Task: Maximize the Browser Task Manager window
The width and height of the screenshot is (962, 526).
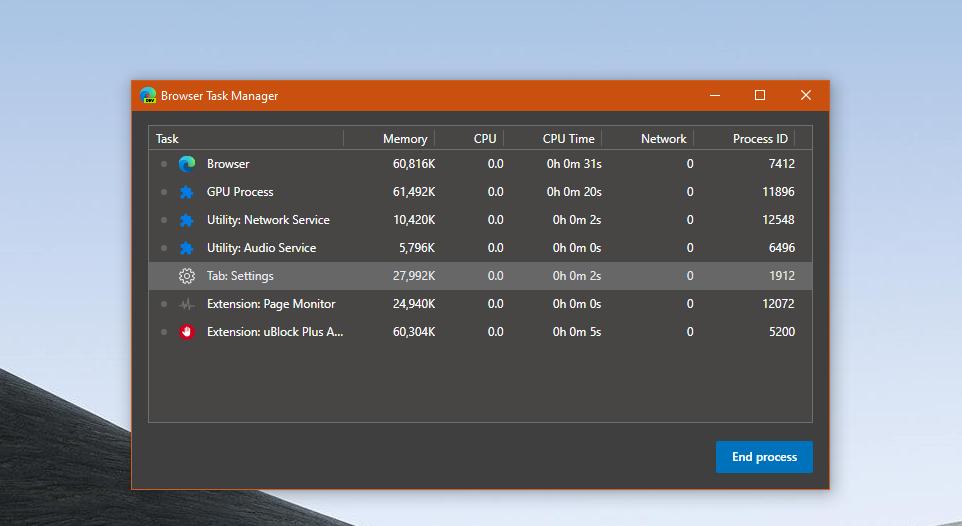Action: click(x=760, y=95)
